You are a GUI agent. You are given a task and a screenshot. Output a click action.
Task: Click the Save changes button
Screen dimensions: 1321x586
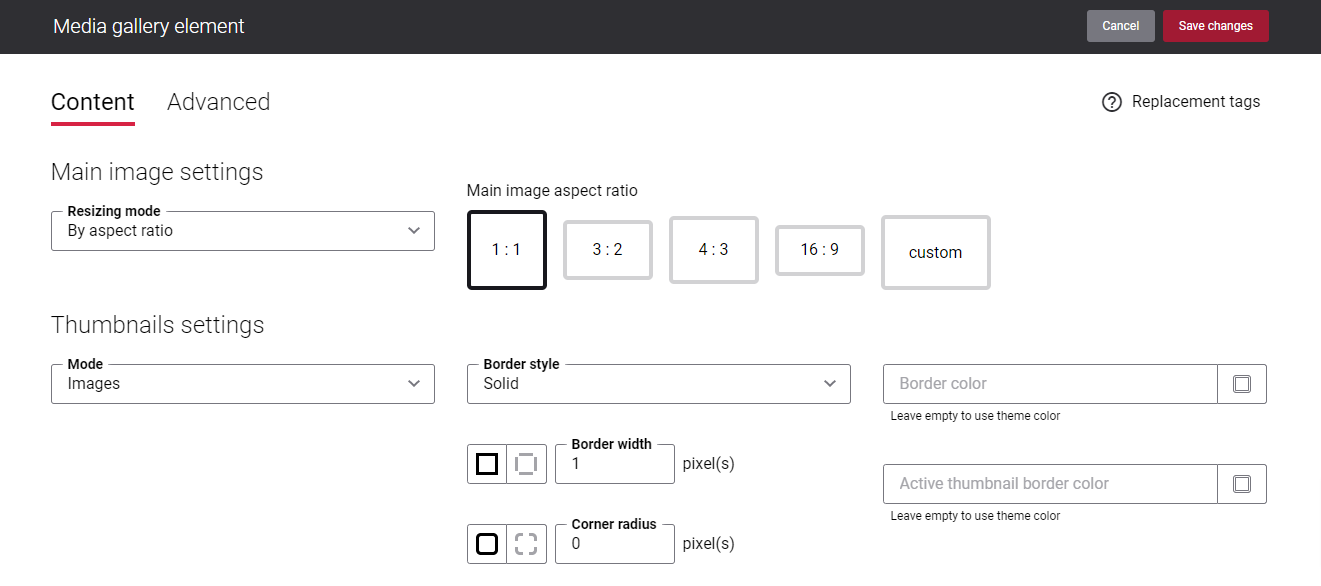pos(1216,26)
